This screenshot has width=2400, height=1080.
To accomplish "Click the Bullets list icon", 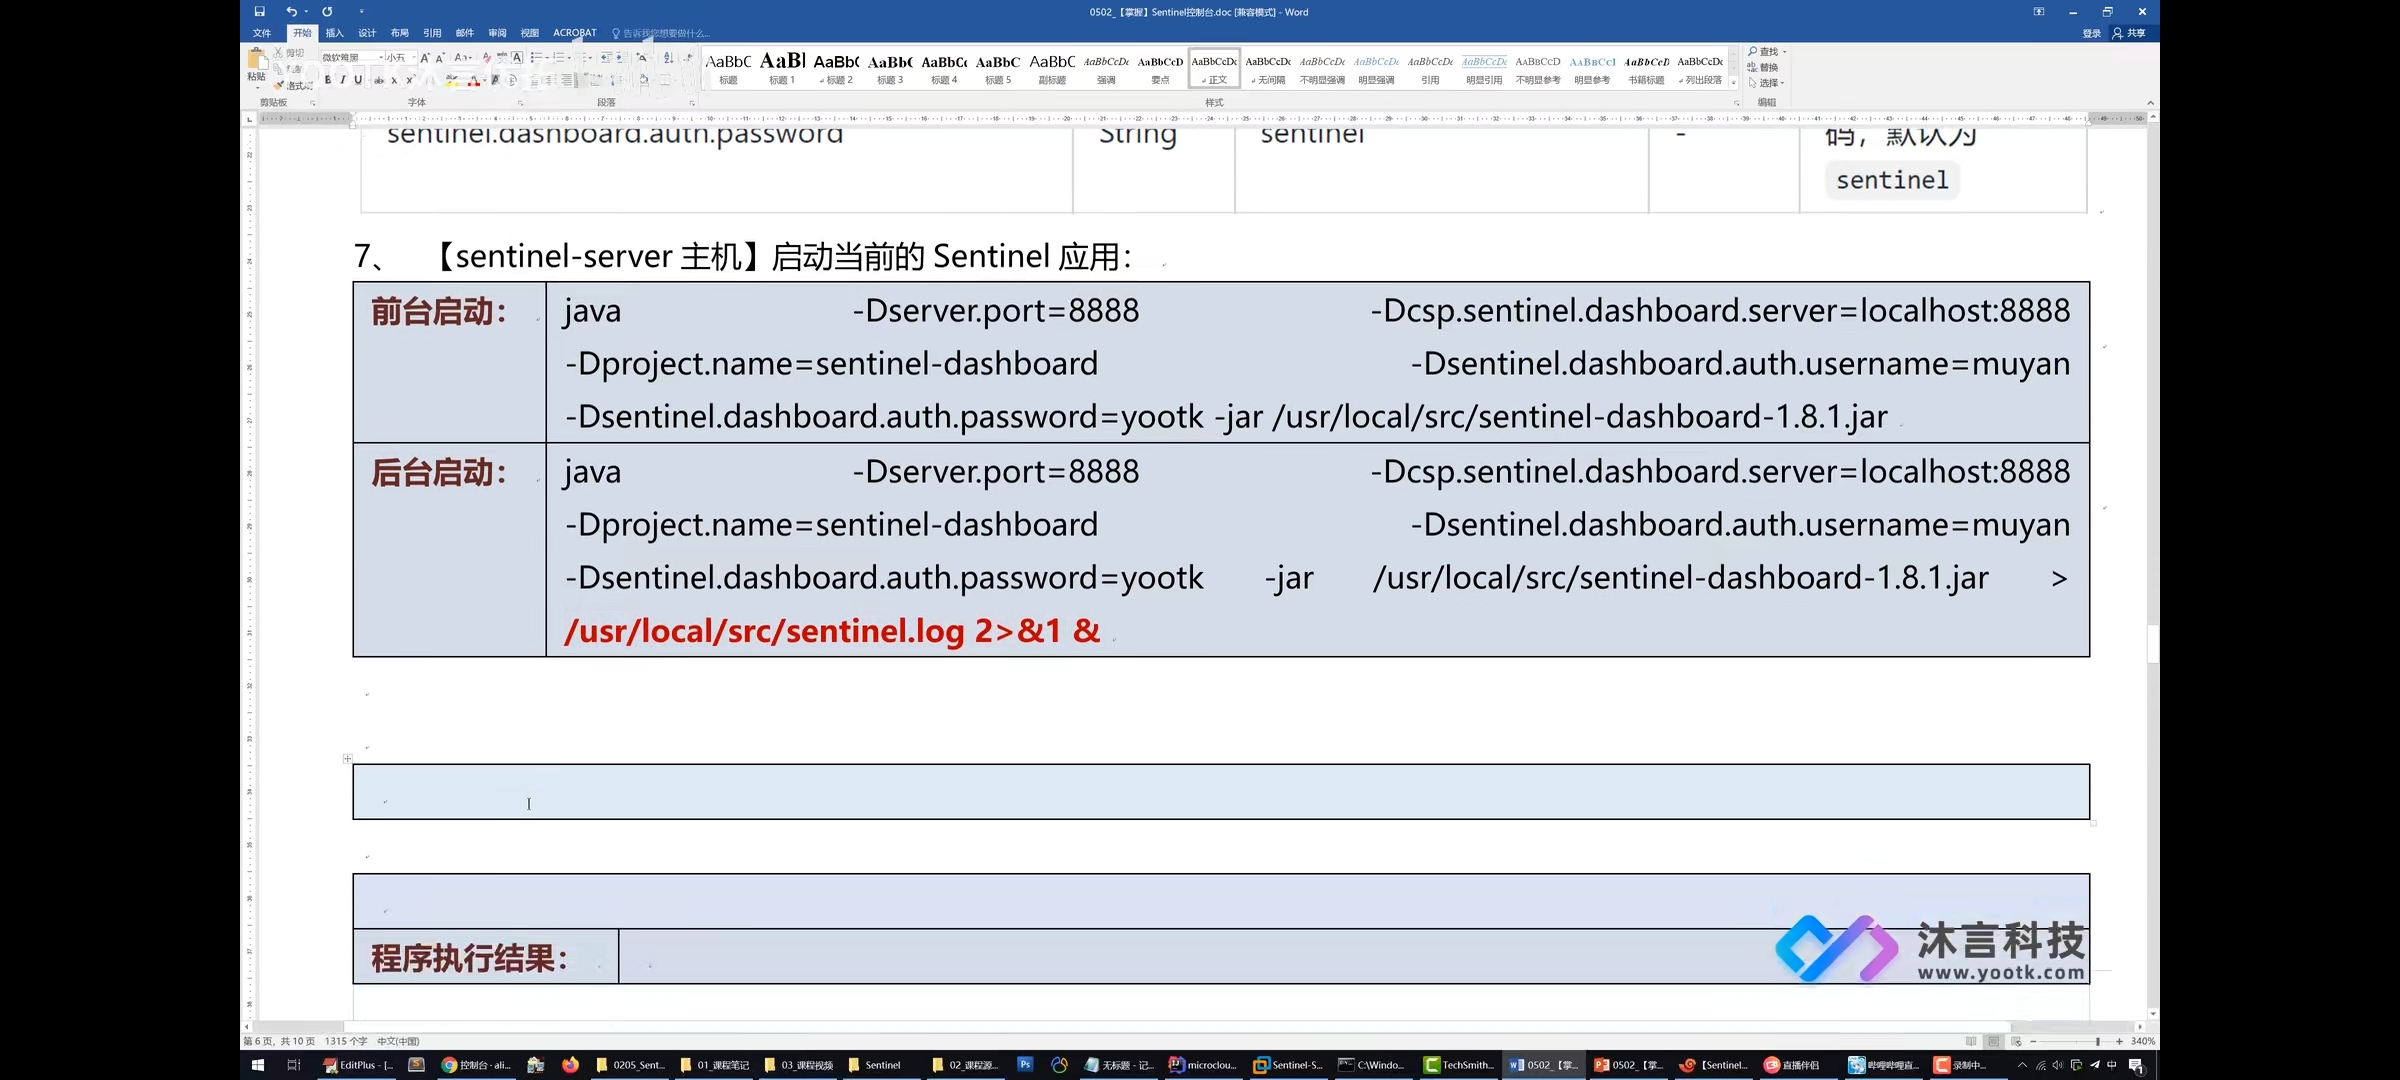I will (x=536, y=58).
